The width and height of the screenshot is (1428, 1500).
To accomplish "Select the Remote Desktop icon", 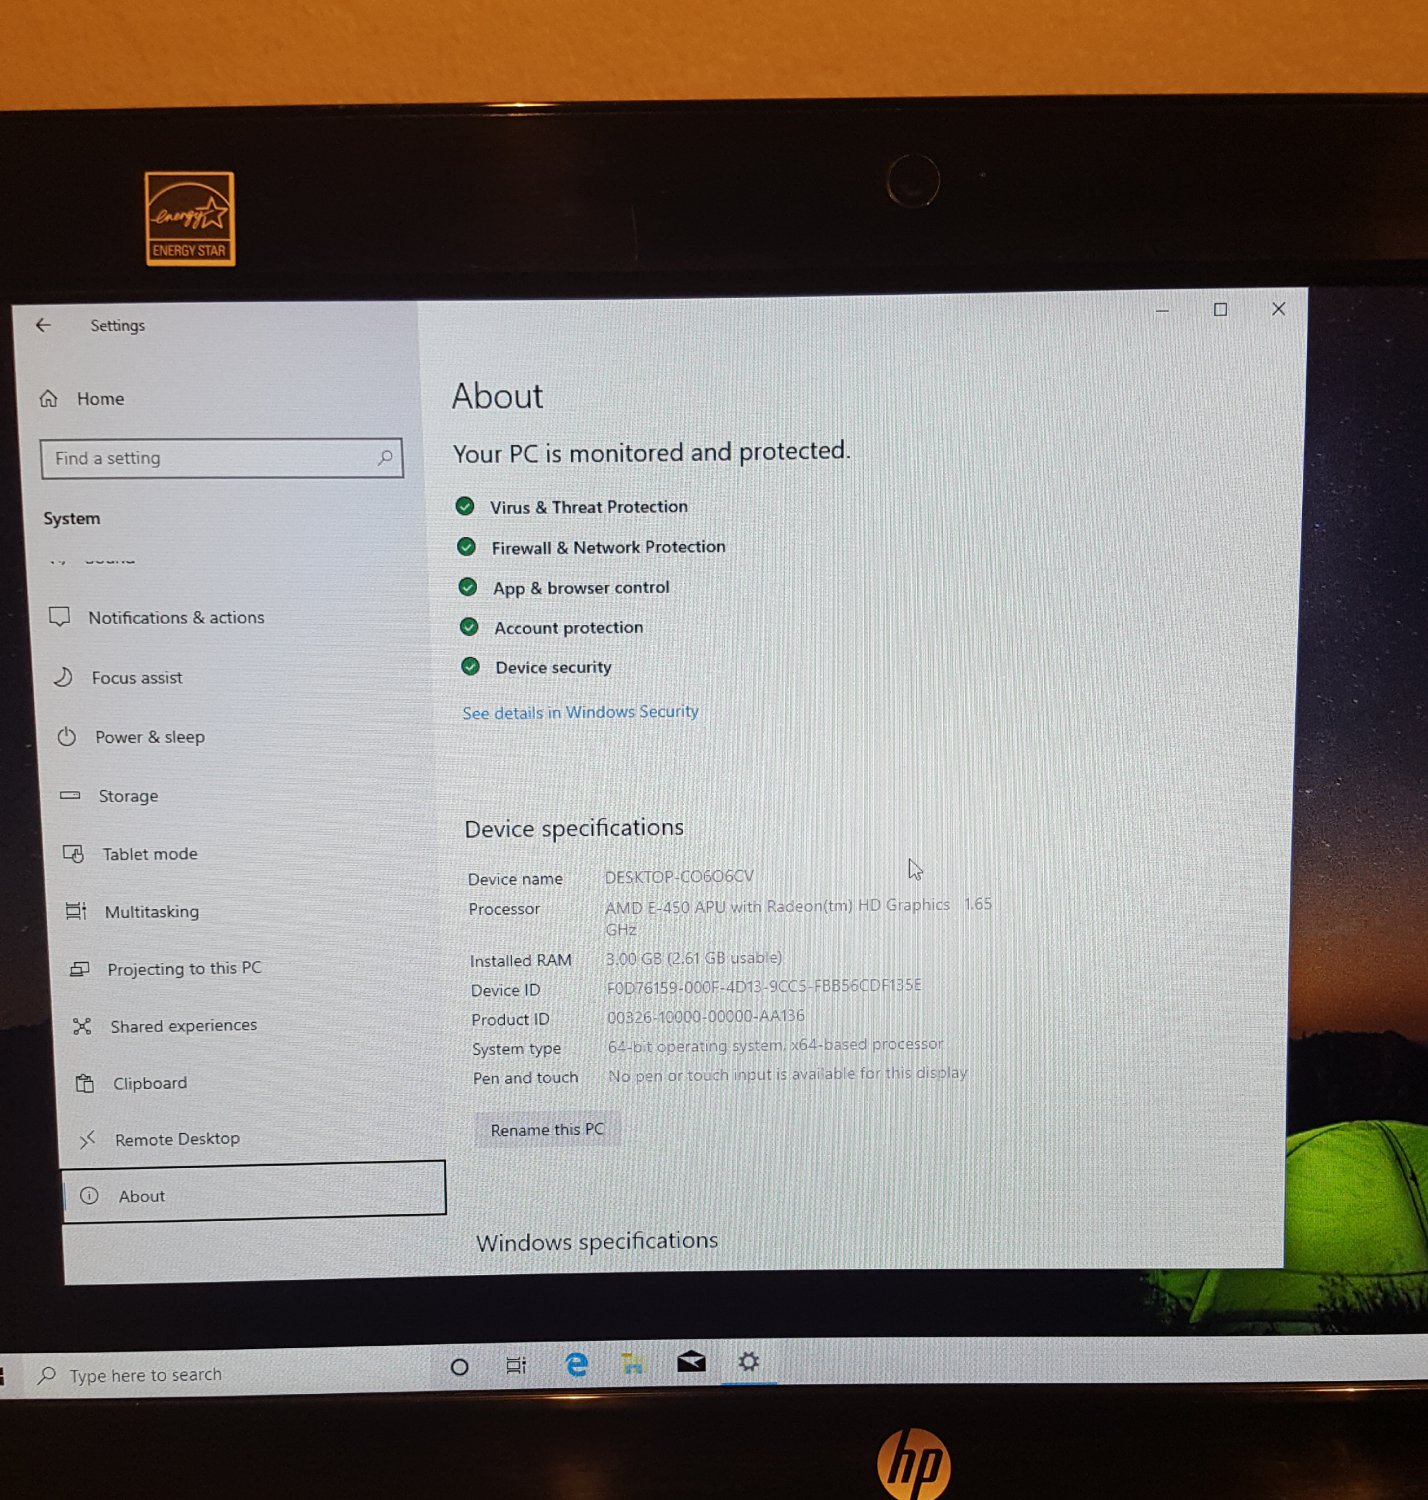I will pos(88,1138).
